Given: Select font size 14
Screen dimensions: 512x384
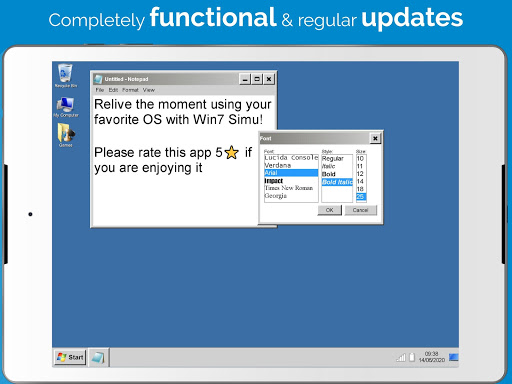Looking at the screenshot, I should pos(361,181).
